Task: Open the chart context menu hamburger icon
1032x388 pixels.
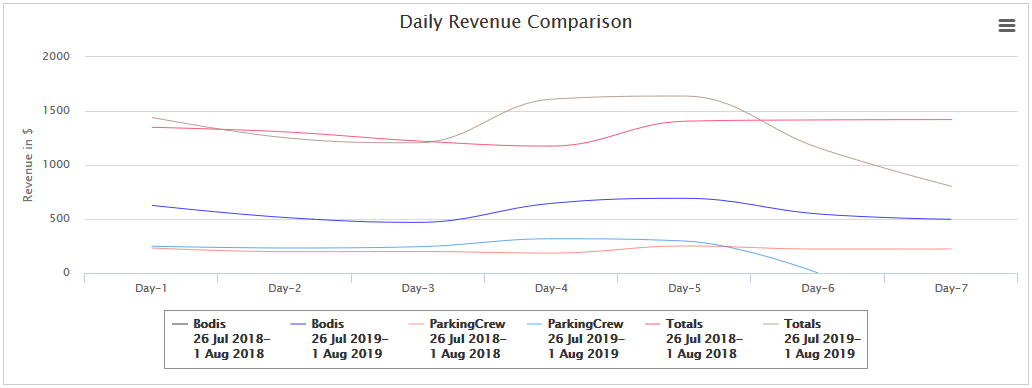Action: [x=1006, y=26]
